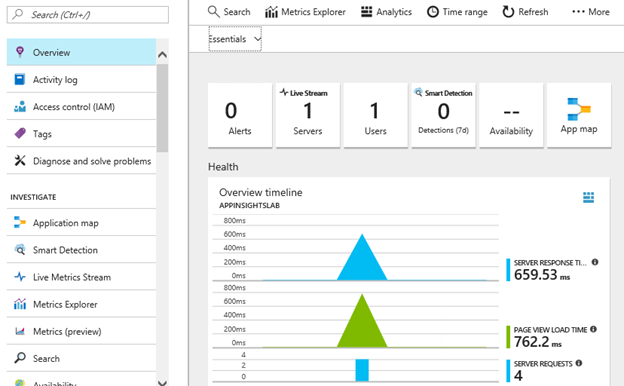This screenshot has width=624, height=386.
Task: Click the Live Stream pulse icon on tile
Action: (x=284, y=92)
